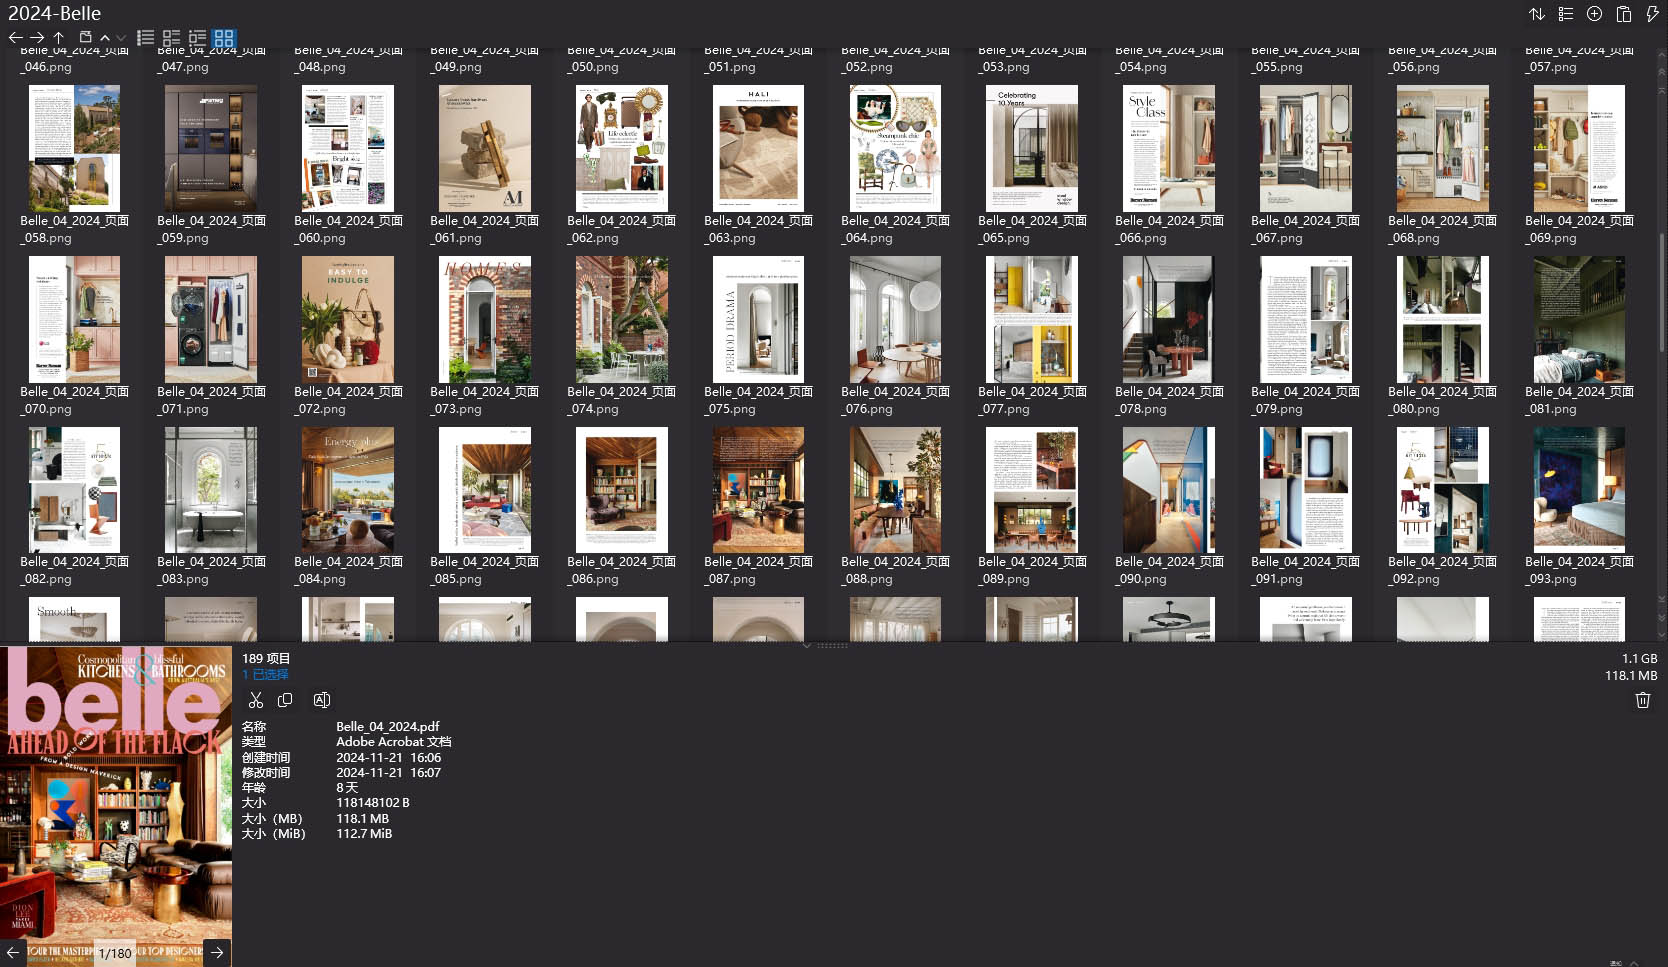This screenshot has width=1668, height=967.
Task: Click the size value '118148102 B'
Action: (x=373, y=803)
